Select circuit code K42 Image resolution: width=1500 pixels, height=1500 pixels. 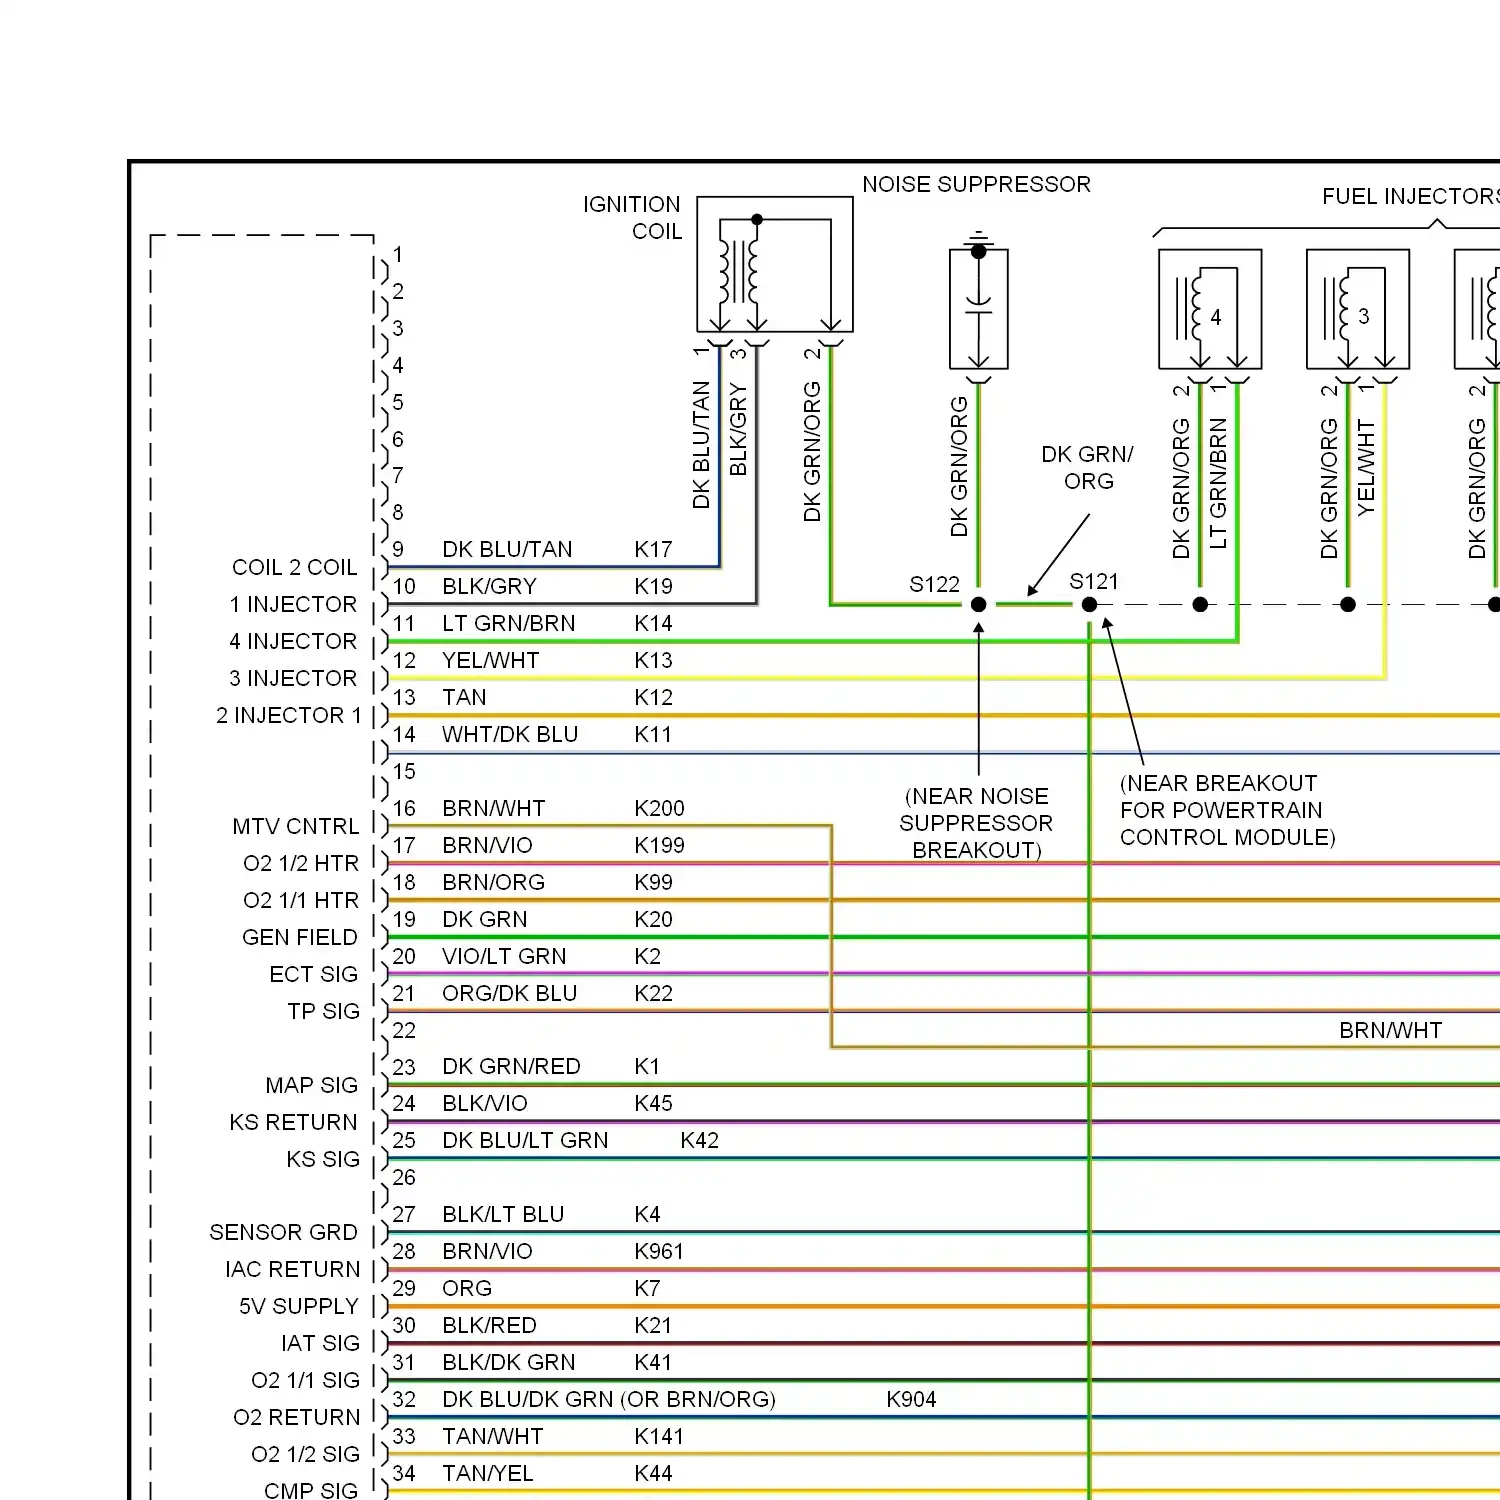700,1140
